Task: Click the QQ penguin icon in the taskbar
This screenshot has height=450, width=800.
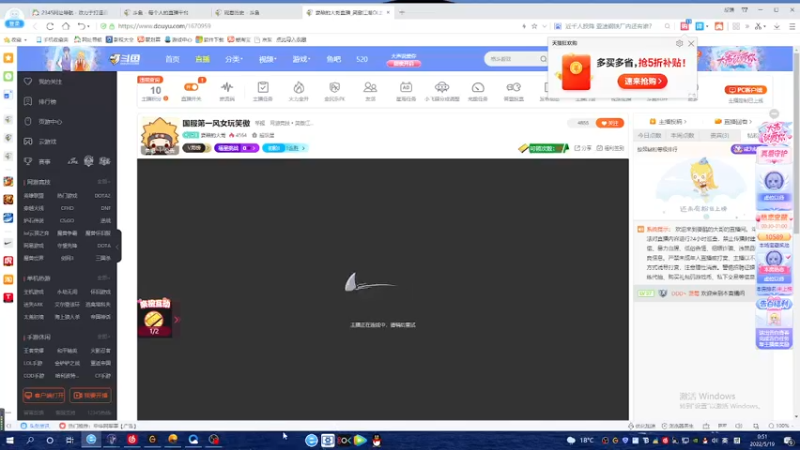Action: click(x=377, y=440)
